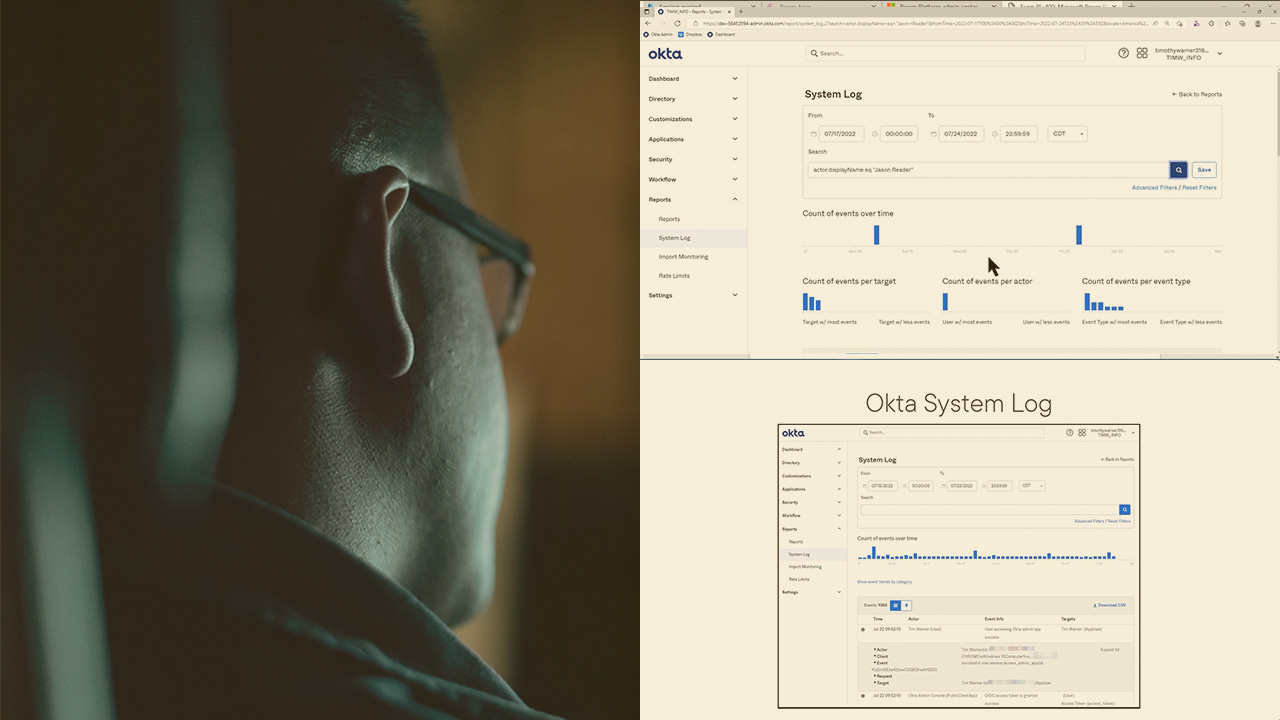Viewport: 1280px width, 720px height.
Task: Click the clock icon beside To time
Action: 995,134
